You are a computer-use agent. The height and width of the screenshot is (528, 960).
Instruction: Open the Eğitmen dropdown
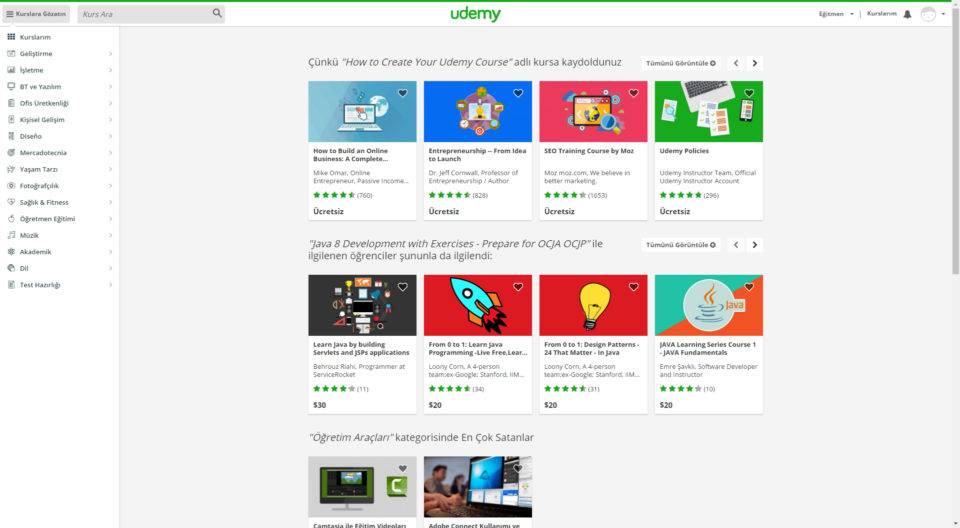(836, 14)
